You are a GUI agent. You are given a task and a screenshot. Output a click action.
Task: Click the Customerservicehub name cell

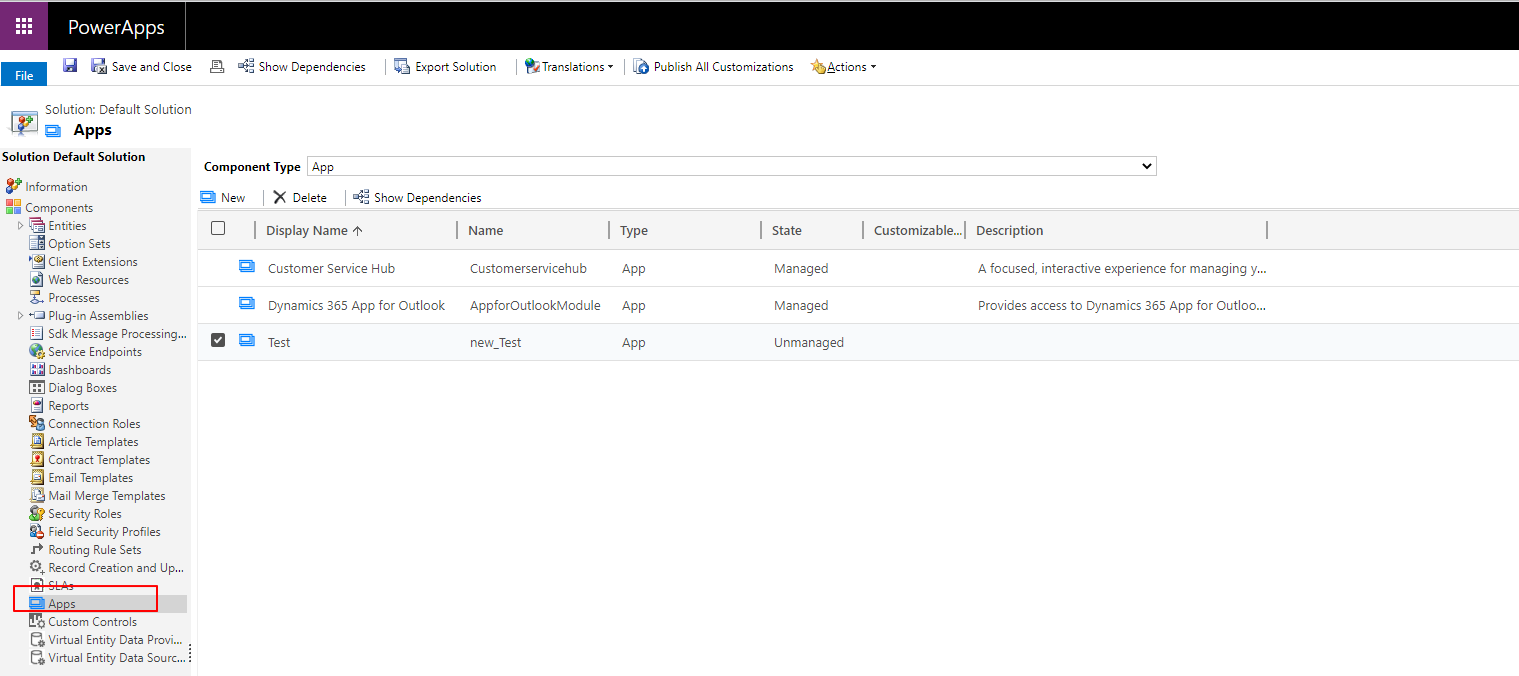coord(528,268)
